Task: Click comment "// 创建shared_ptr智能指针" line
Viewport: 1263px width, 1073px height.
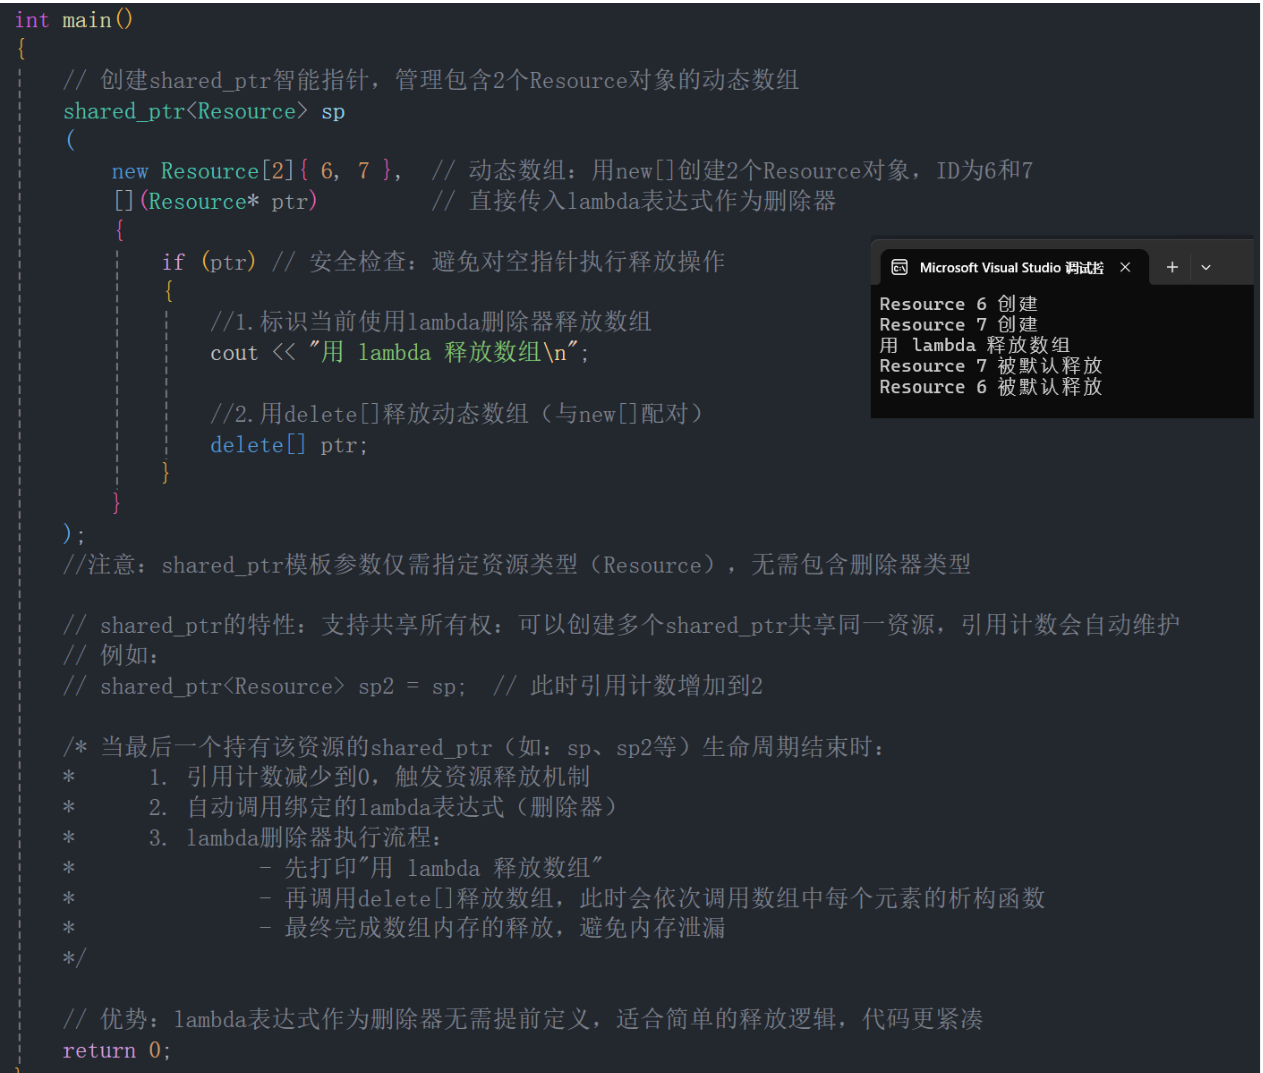Action: (431, 80)
